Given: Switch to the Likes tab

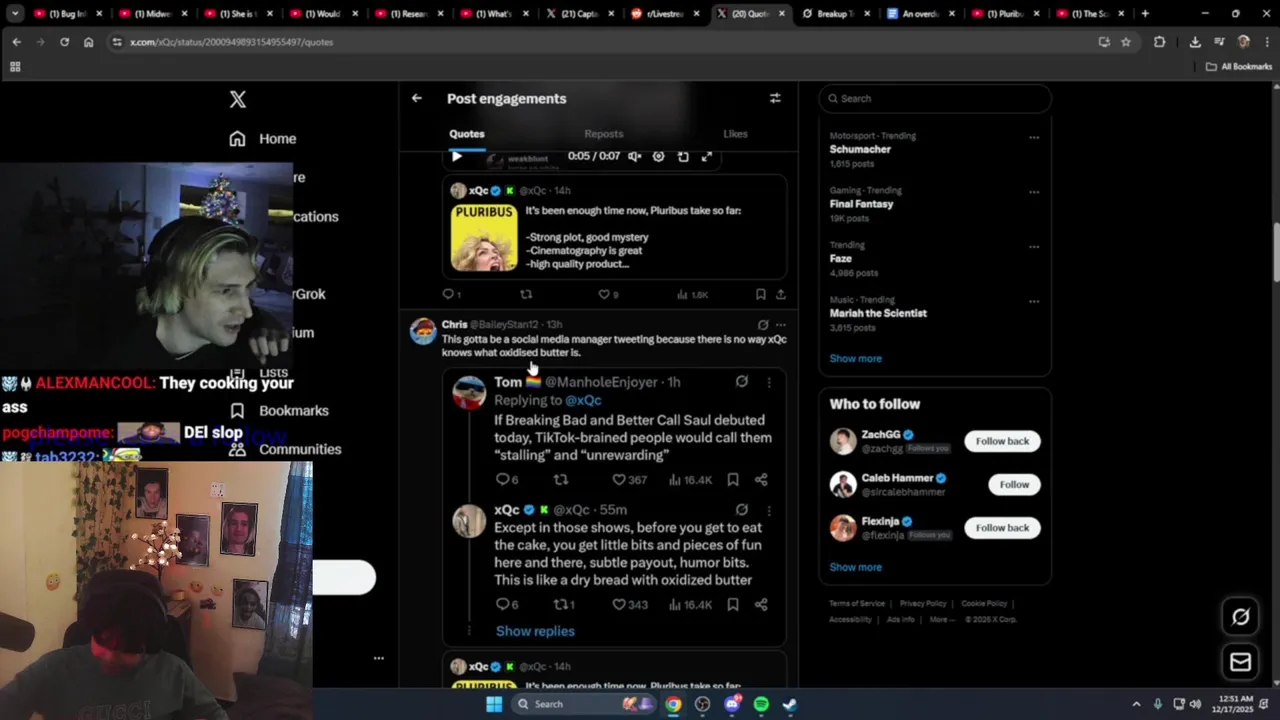Looking at the screenshot, I should [735, 134].
